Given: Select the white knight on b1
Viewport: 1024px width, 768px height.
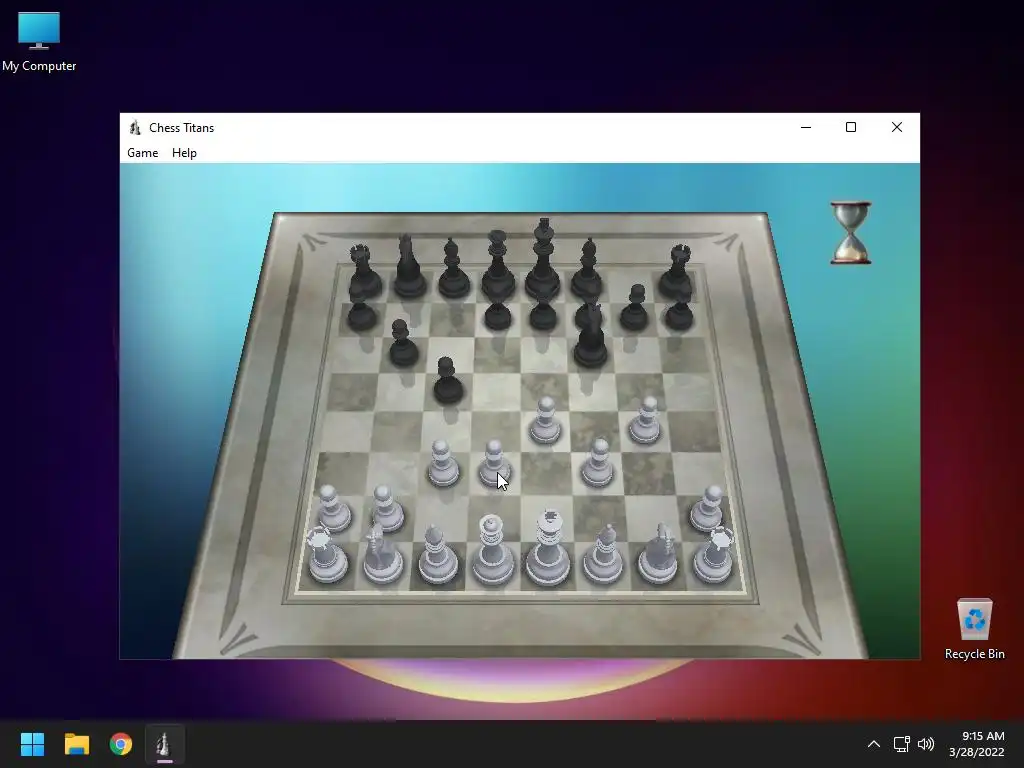Looking at the screenshot, I should coord(382,554).
